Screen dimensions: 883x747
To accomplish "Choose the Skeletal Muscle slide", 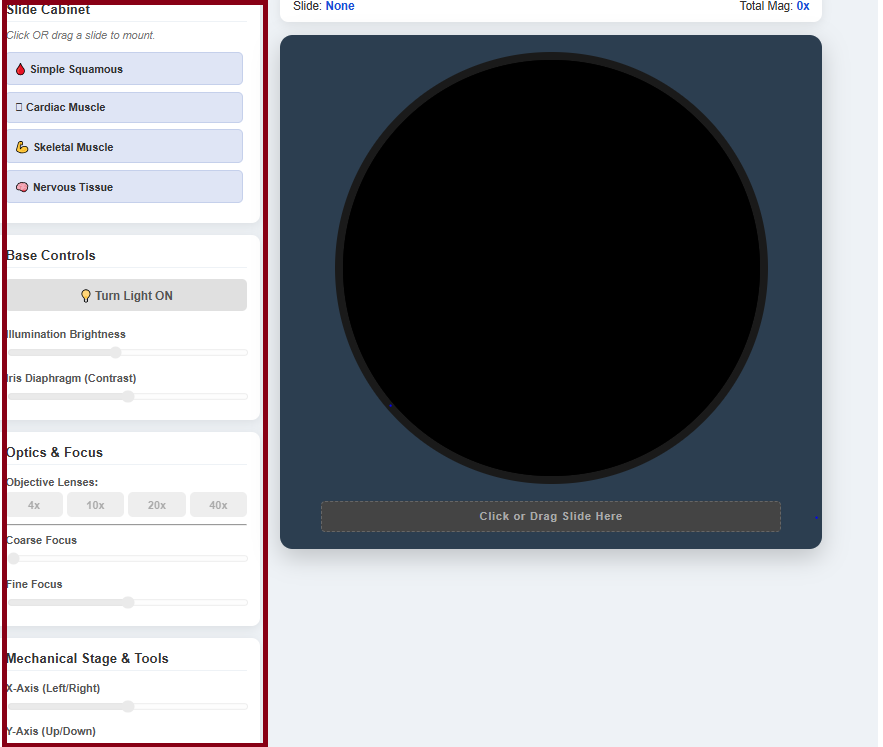I will pos(125,147).
